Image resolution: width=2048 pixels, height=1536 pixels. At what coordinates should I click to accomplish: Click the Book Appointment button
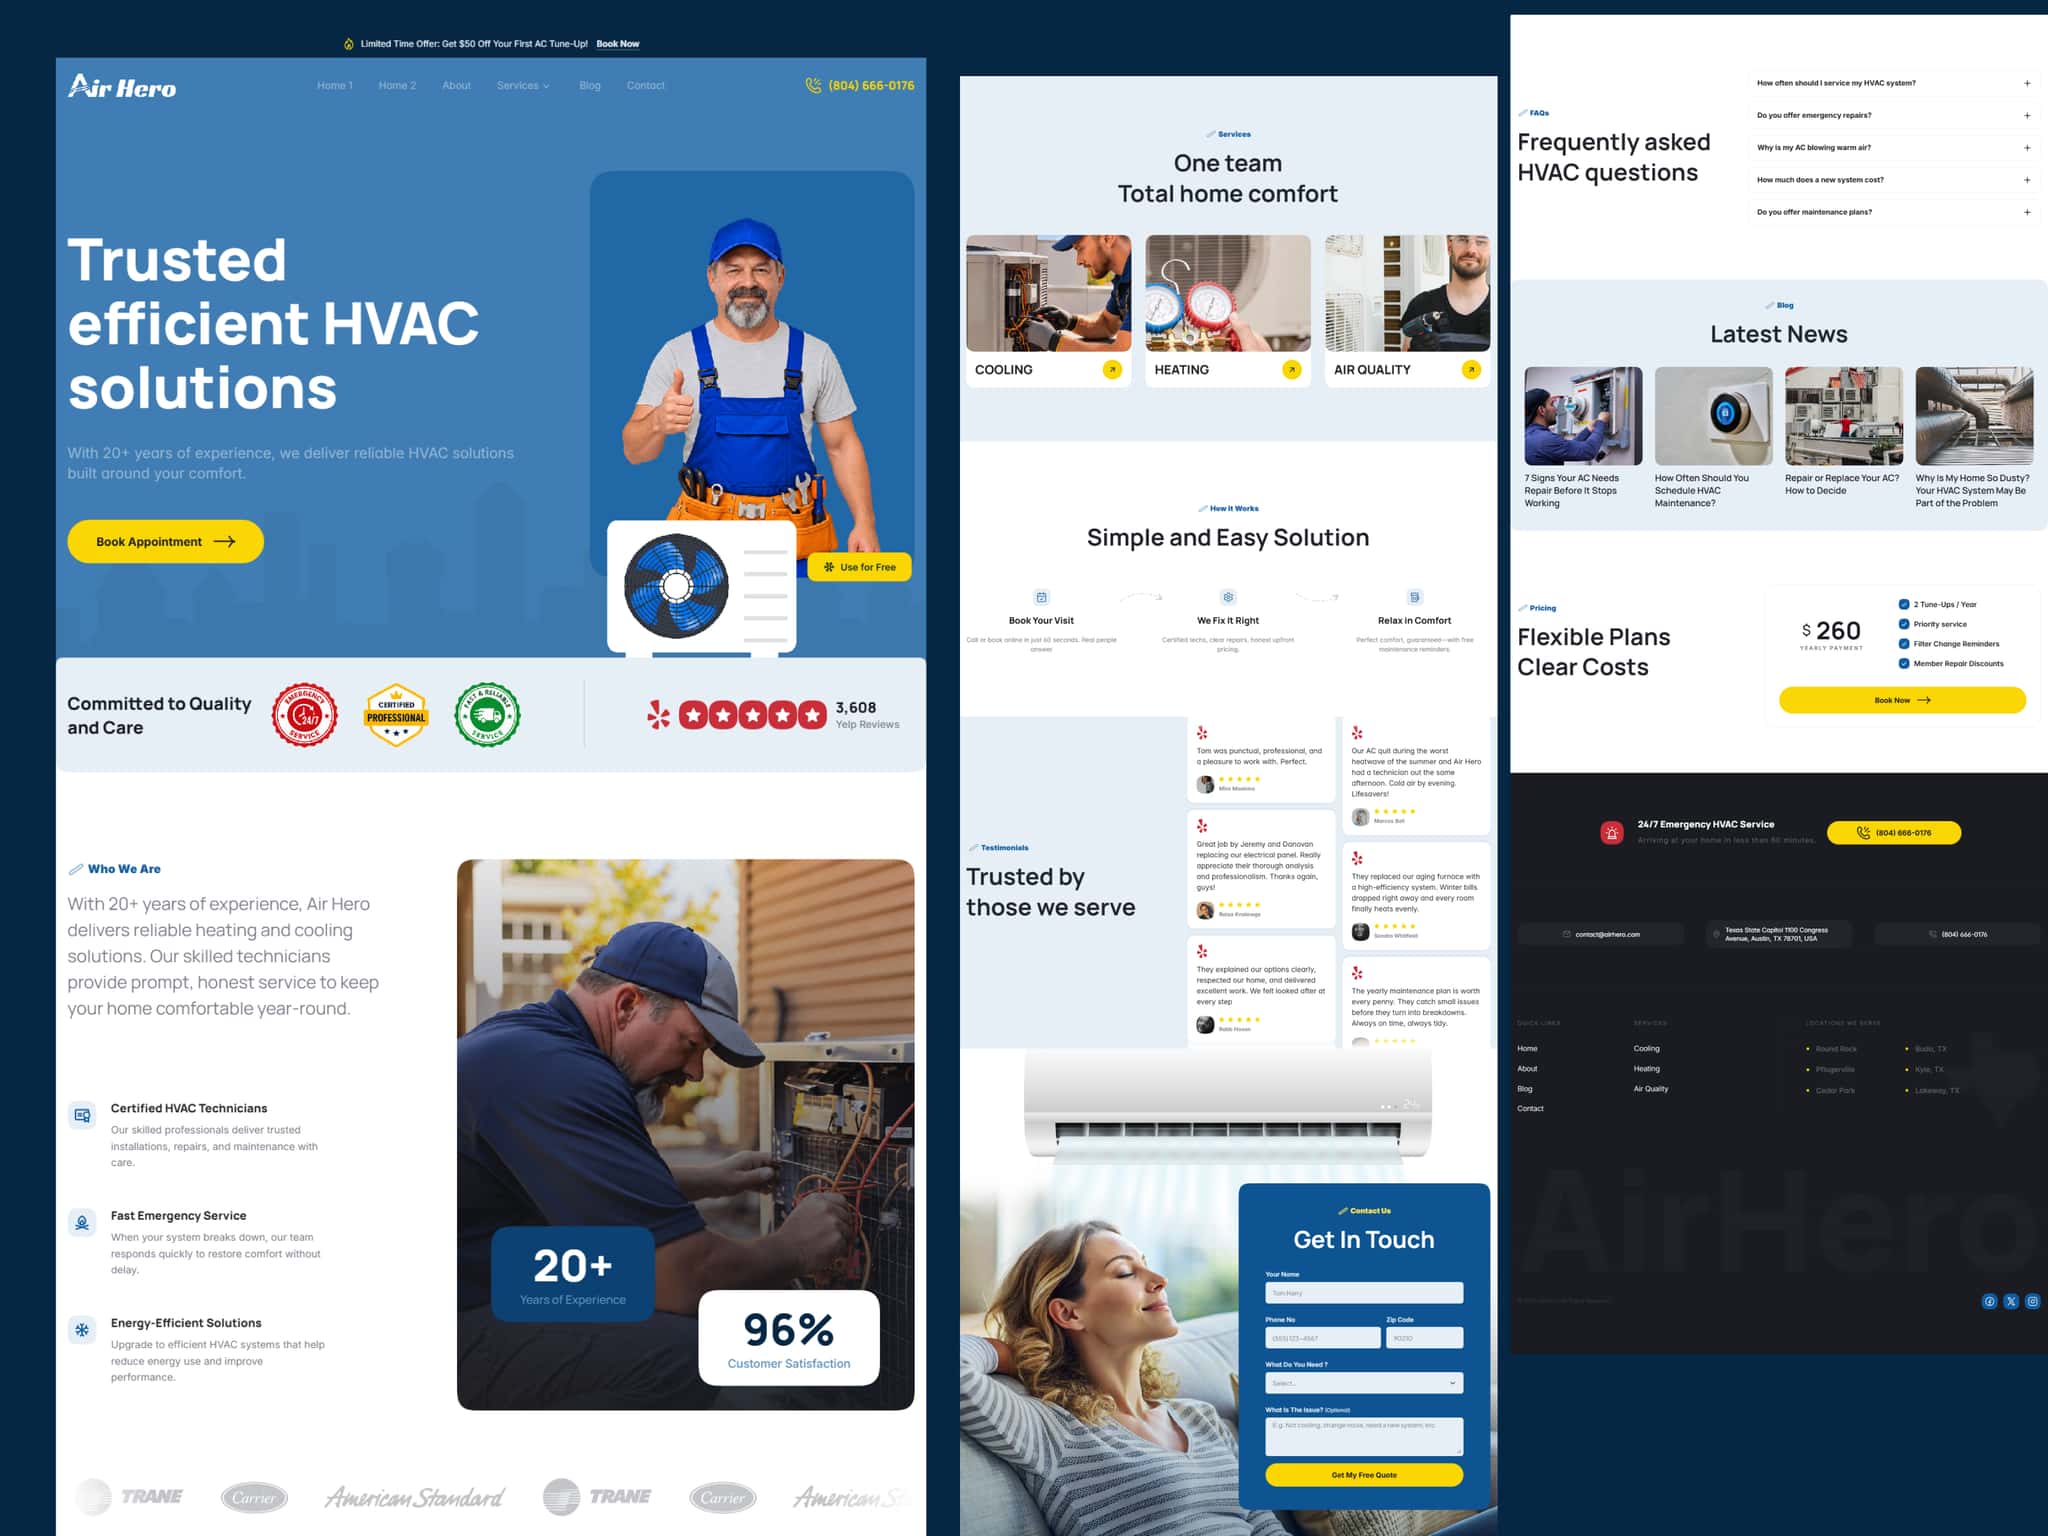tap(165, 541)
